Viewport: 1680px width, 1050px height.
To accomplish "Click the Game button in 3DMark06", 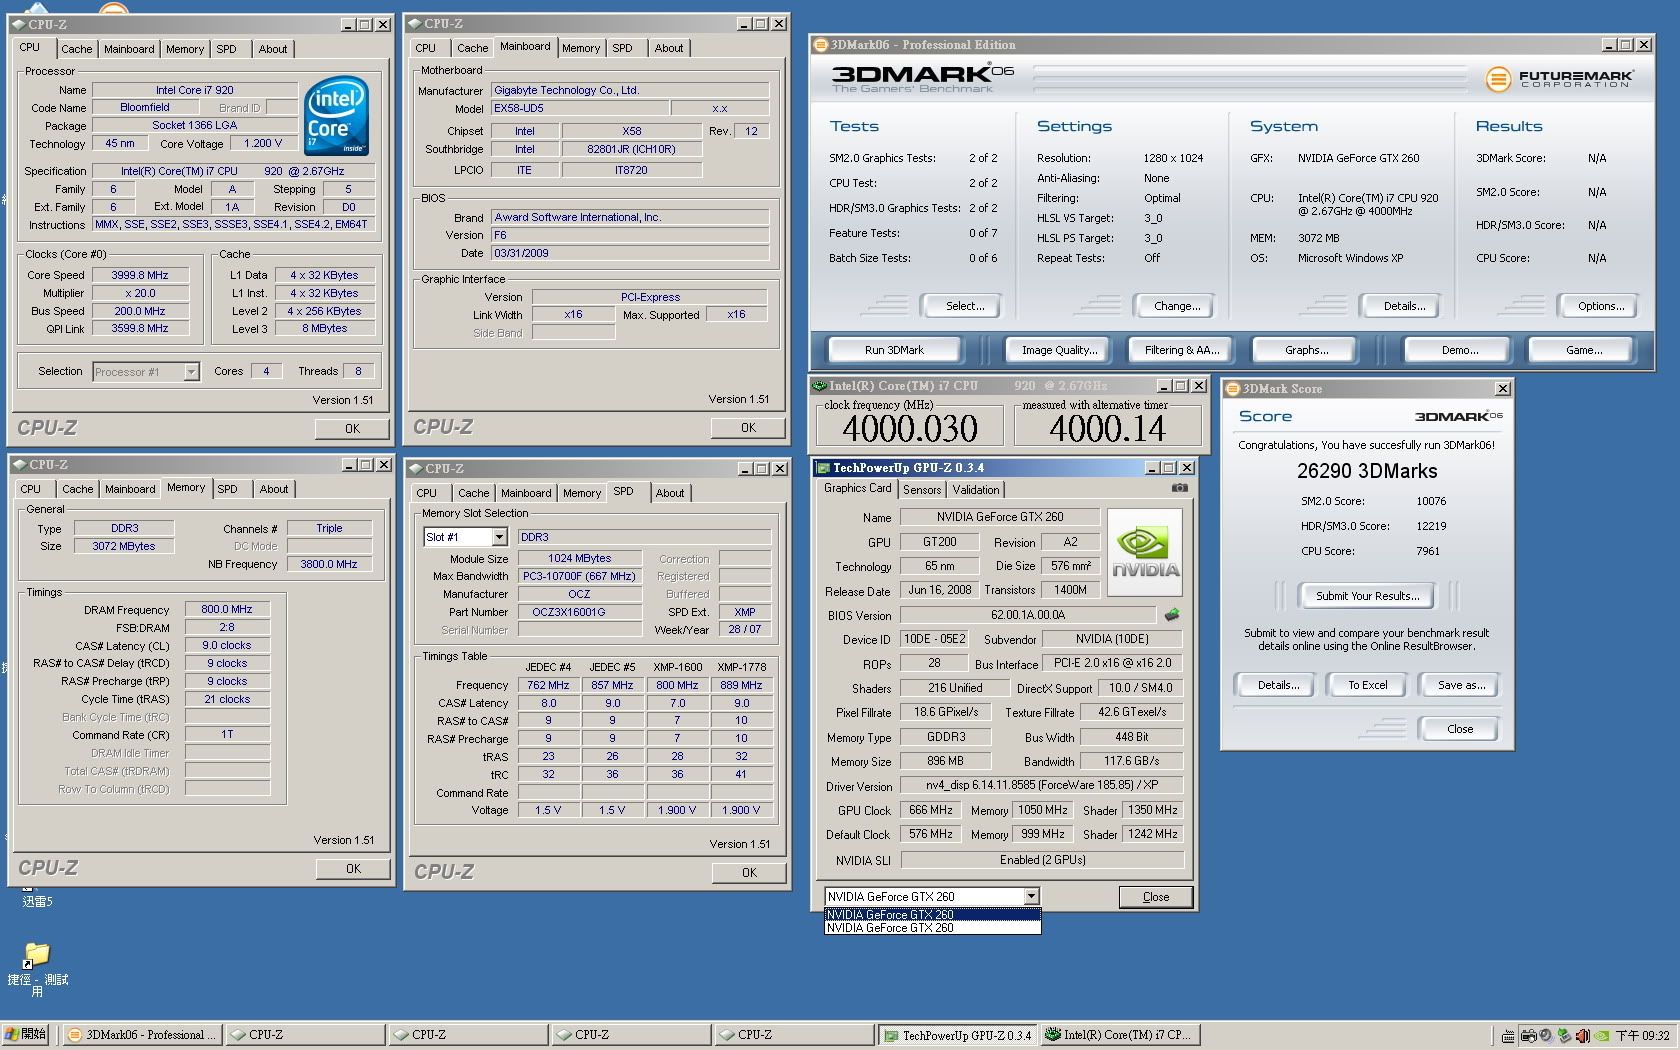I will pyautogui.click(x=1584, y=350).
